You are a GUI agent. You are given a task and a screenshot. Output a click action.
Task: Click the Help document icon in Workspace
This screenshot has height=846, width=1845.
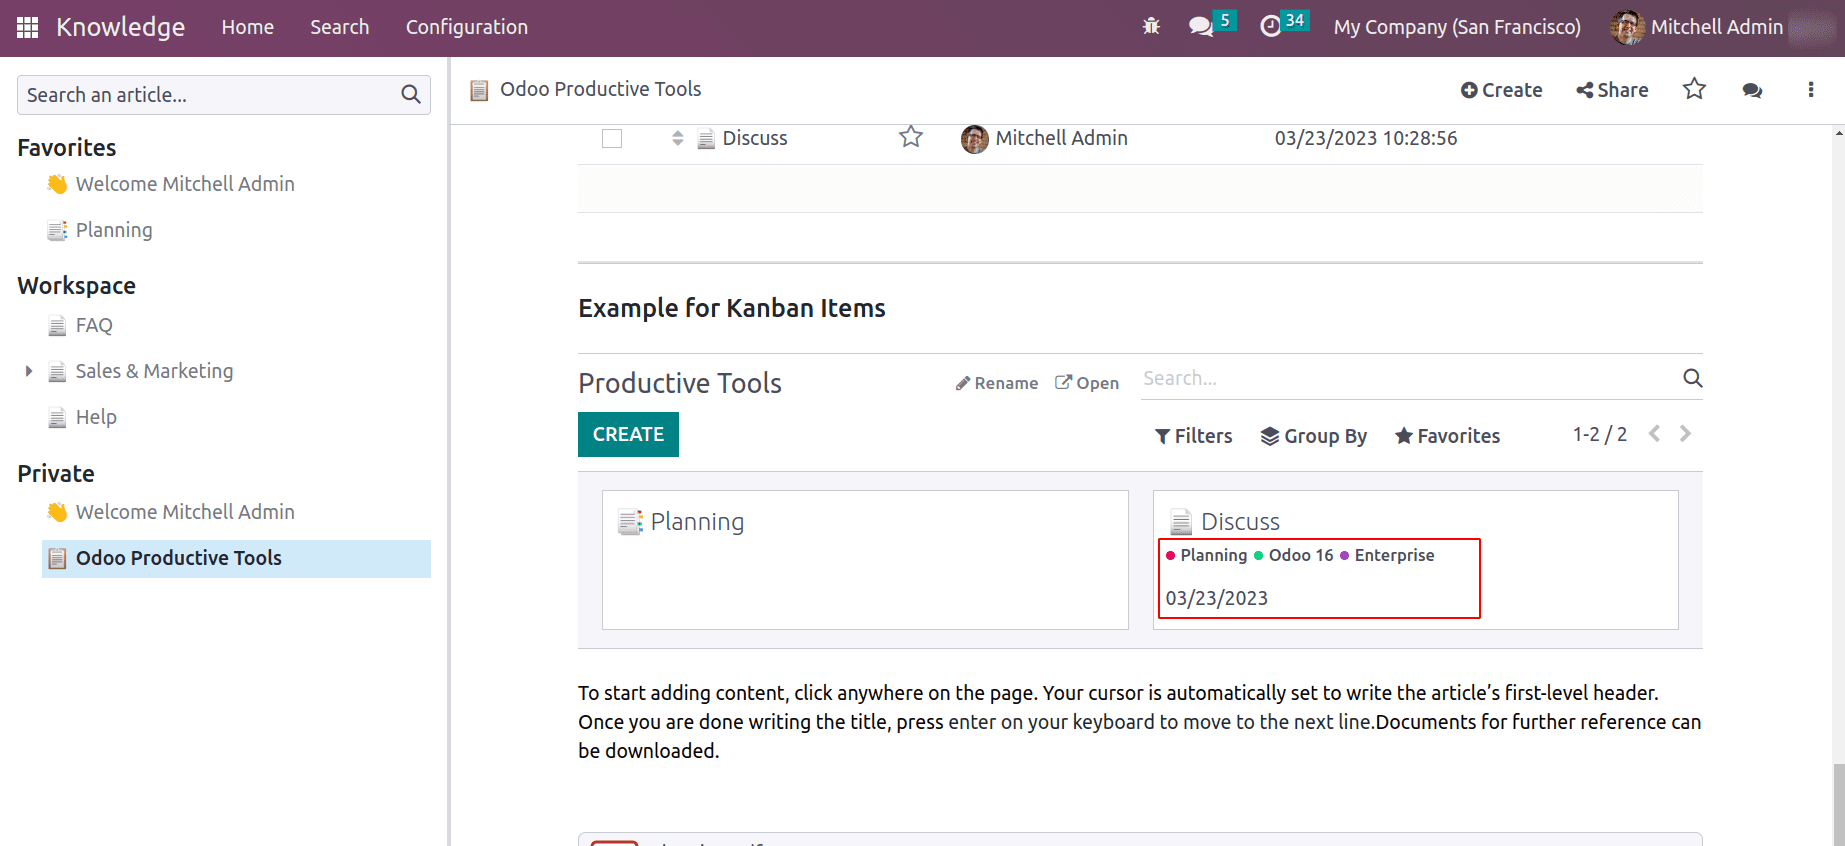click(x=57, y=418)
